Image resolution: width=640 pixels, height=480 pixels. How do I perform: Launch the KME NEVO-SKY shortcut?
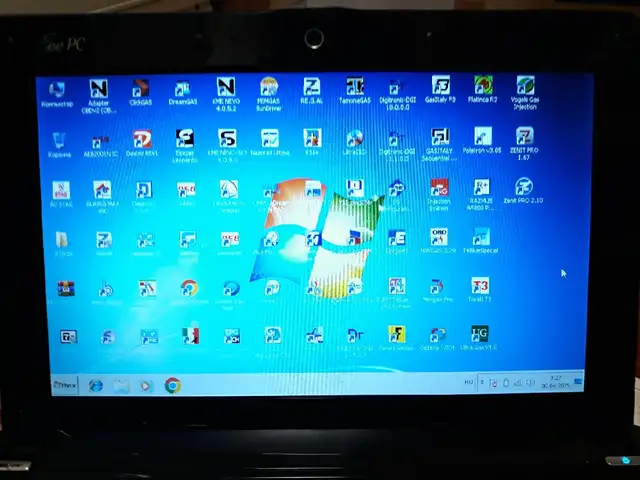pyautogui.click(x=227, y=146)
